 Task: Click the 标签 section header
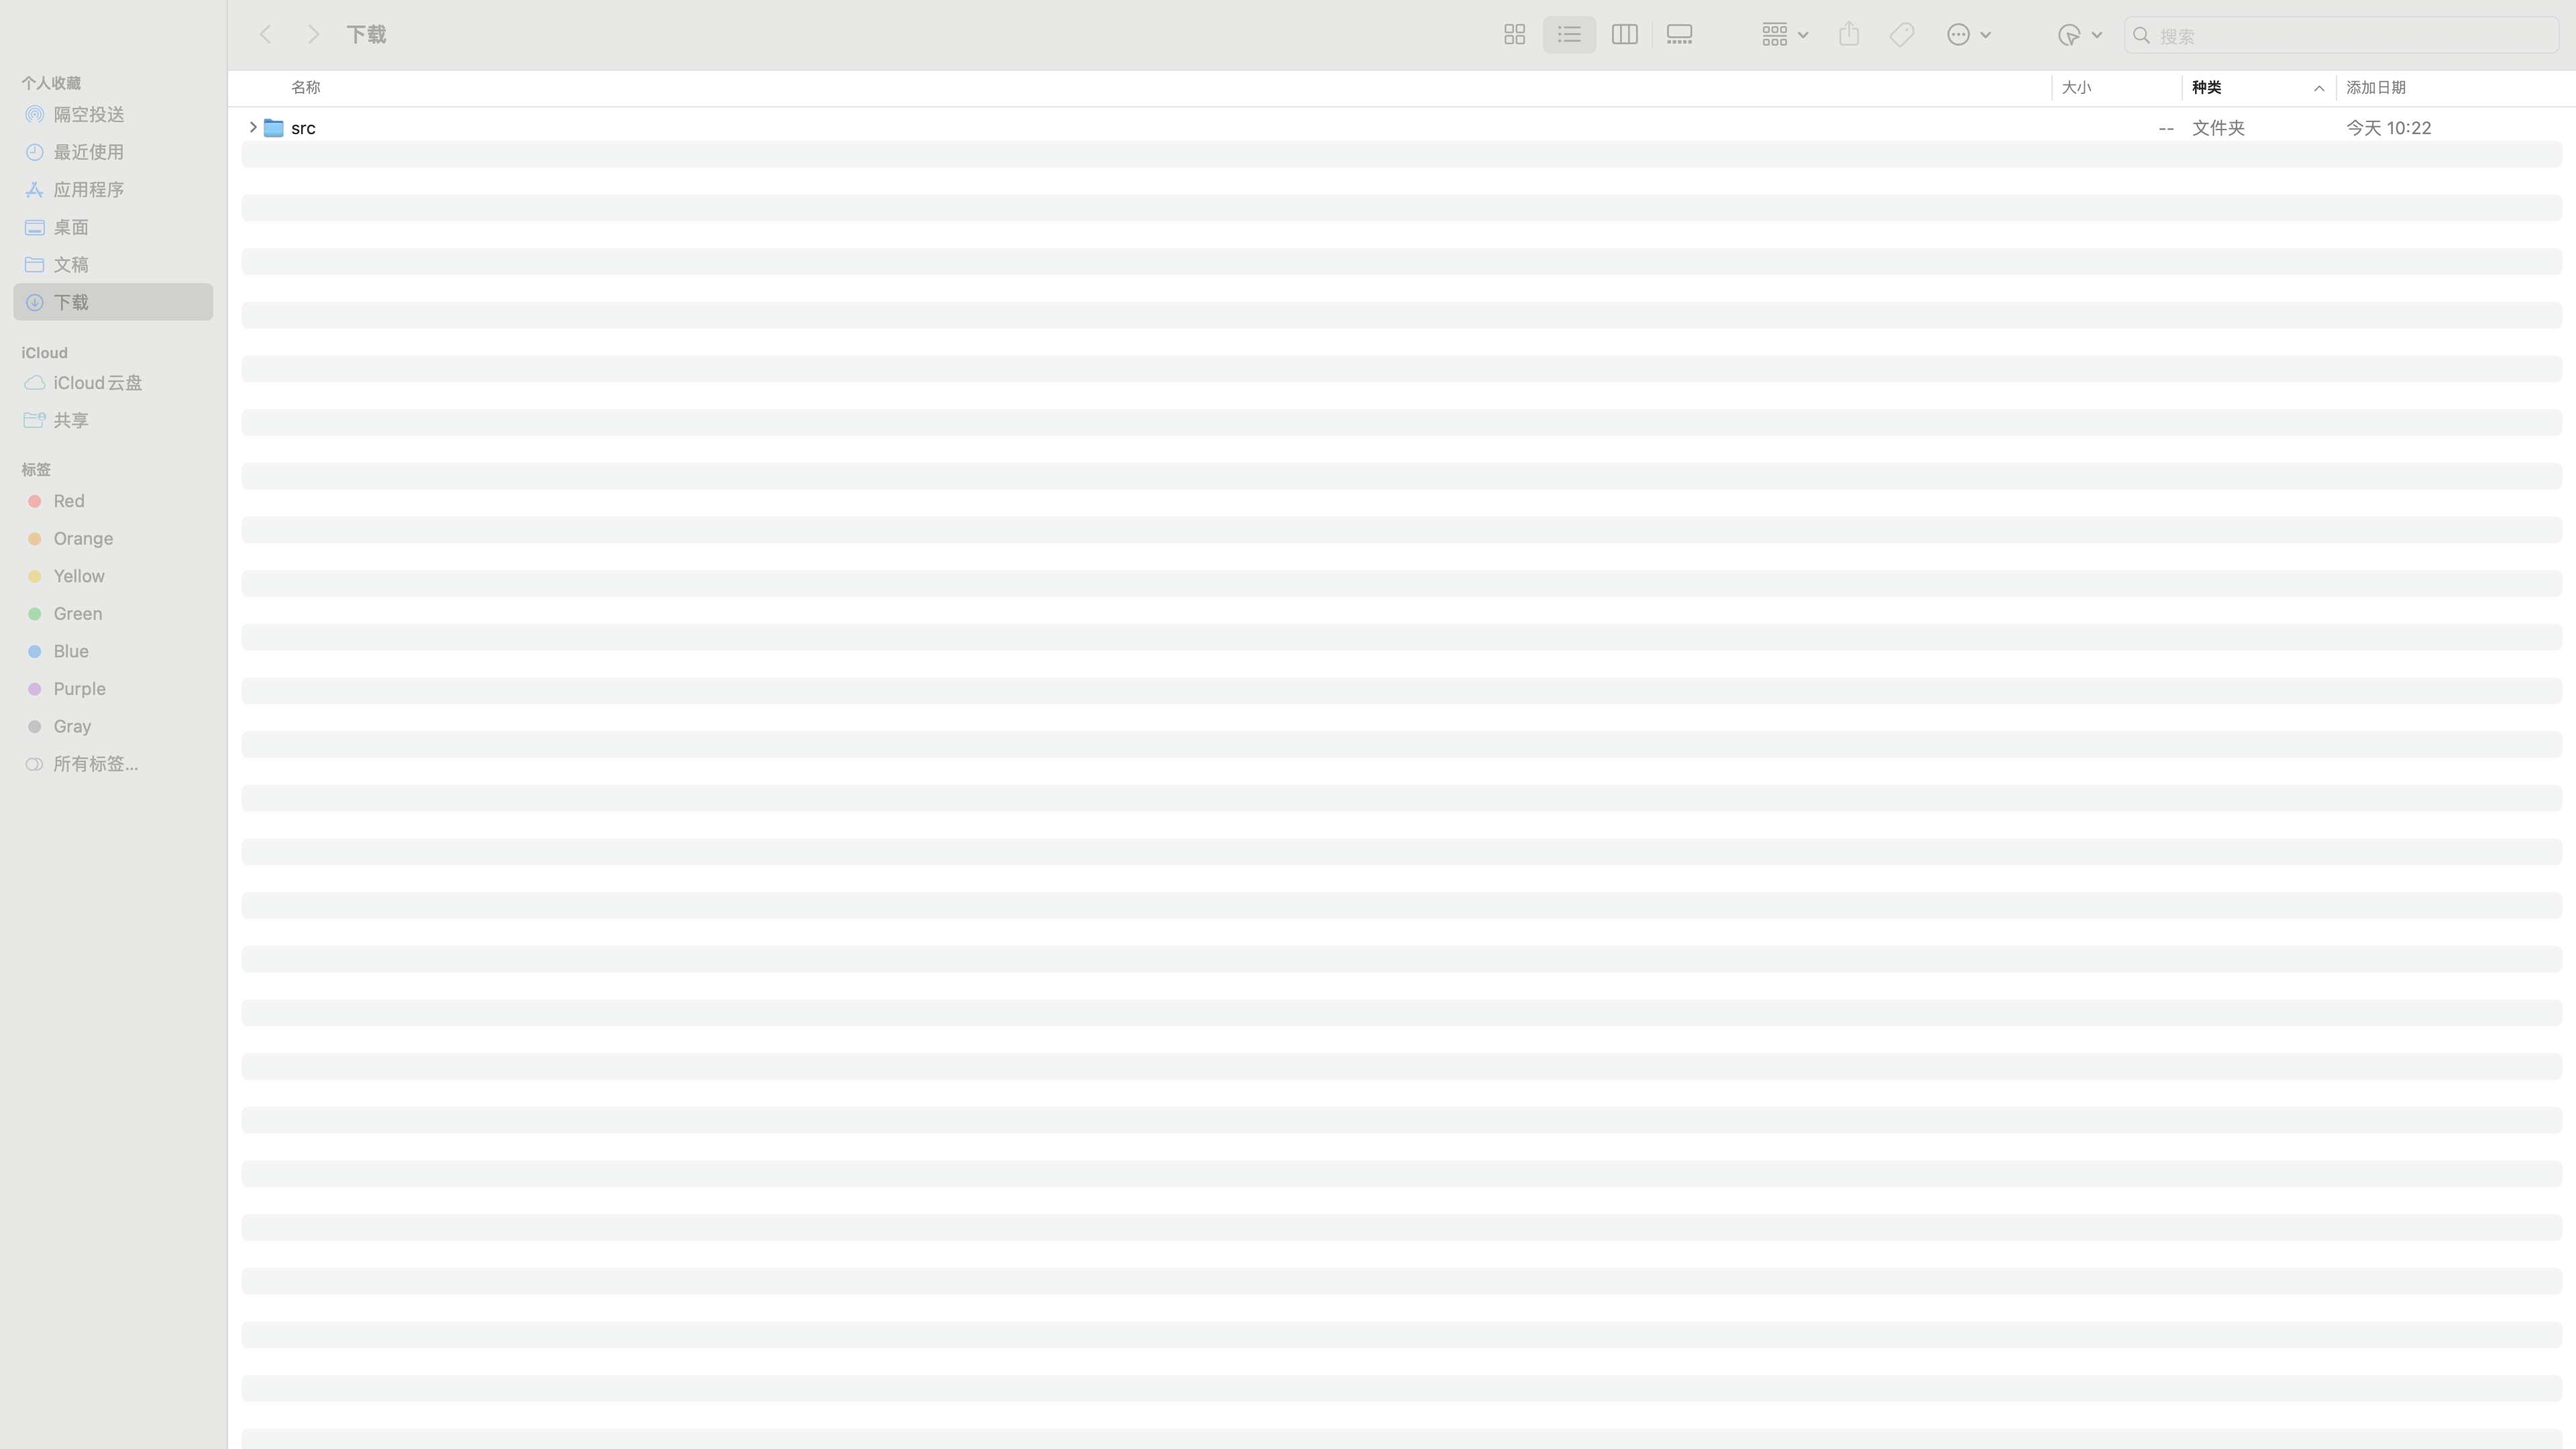[x=36, y=469]
